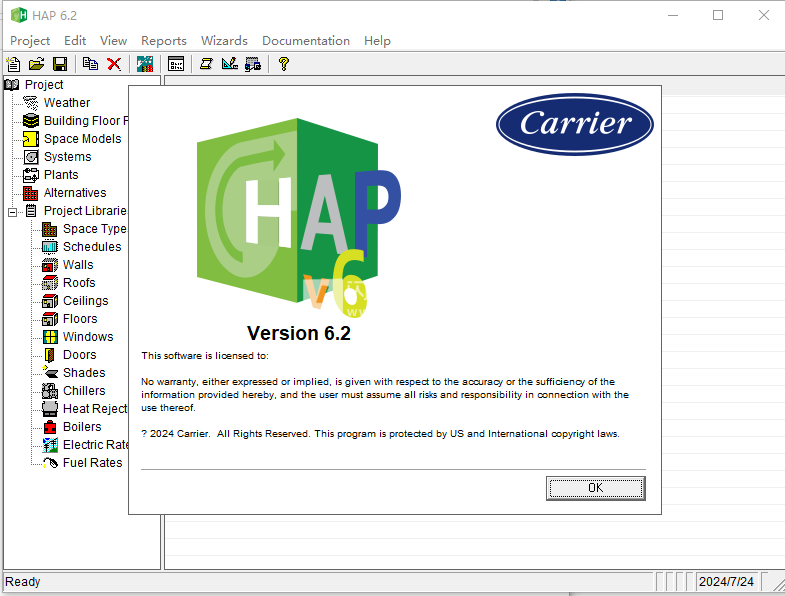Click the Duplicate (copy pages) toolbar icon
Viewport: 785px width, 596px height.
(x=90, y=64)
